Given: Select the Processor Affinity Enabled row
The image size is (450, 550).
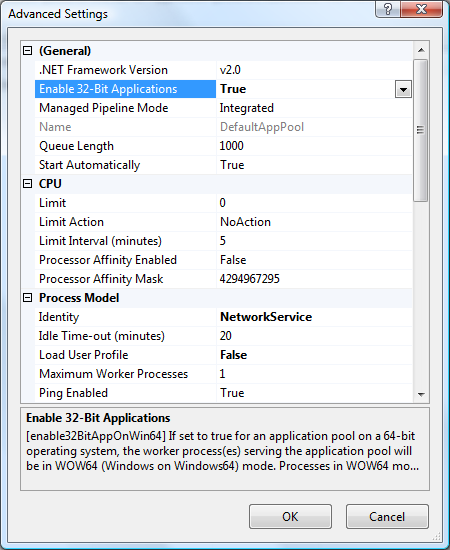Looking at the screenshot, I should click(223, 260).
